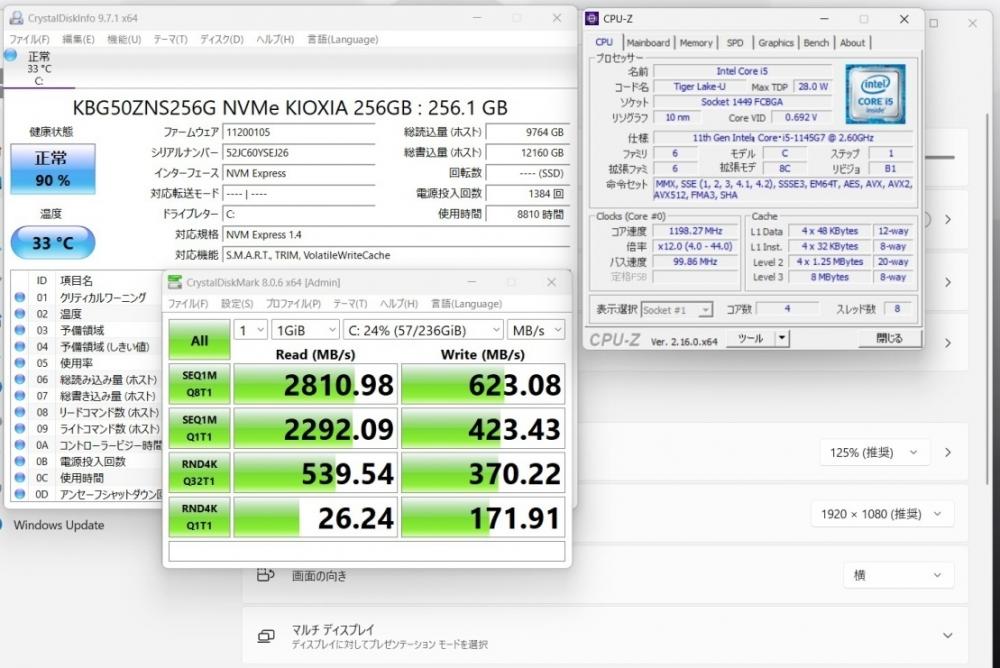
Task: Click the screen orientation icon beside 画面の向き
Action: point(266,575)
